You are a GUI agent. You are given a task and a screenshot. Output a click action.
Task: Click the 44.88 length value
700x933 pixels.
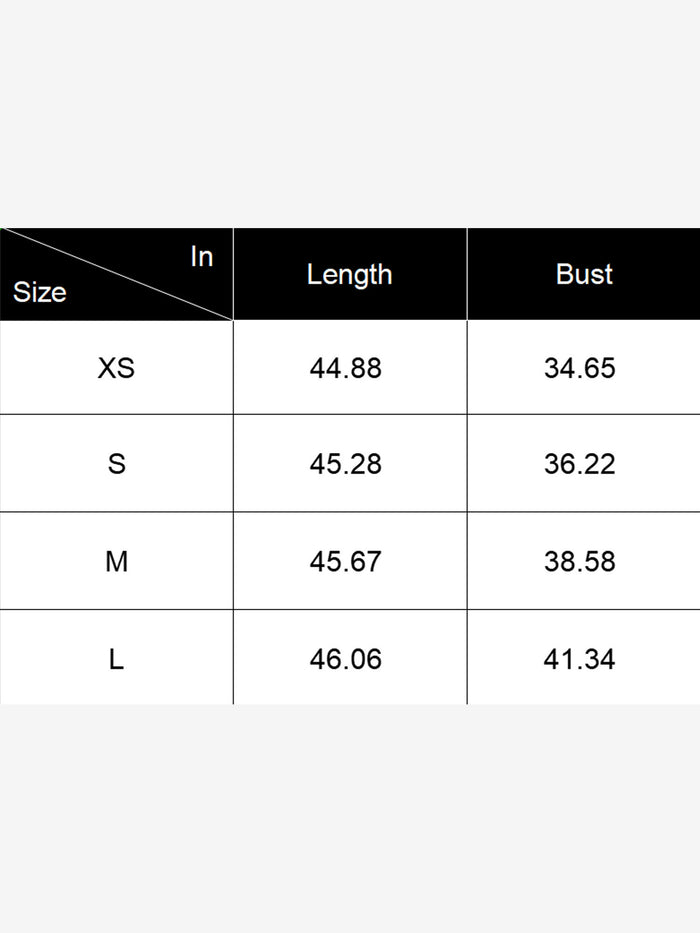tap(346, 368)
